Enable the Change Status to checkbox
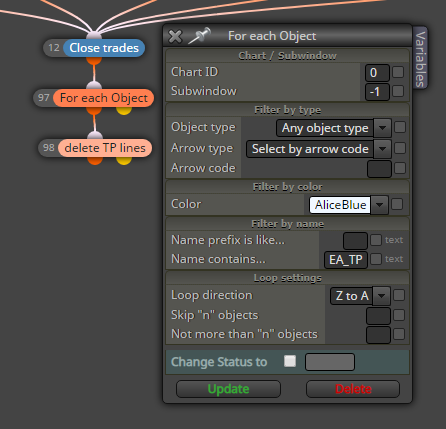The width and height of the screenshot is (446, 429). click(290, 361)
